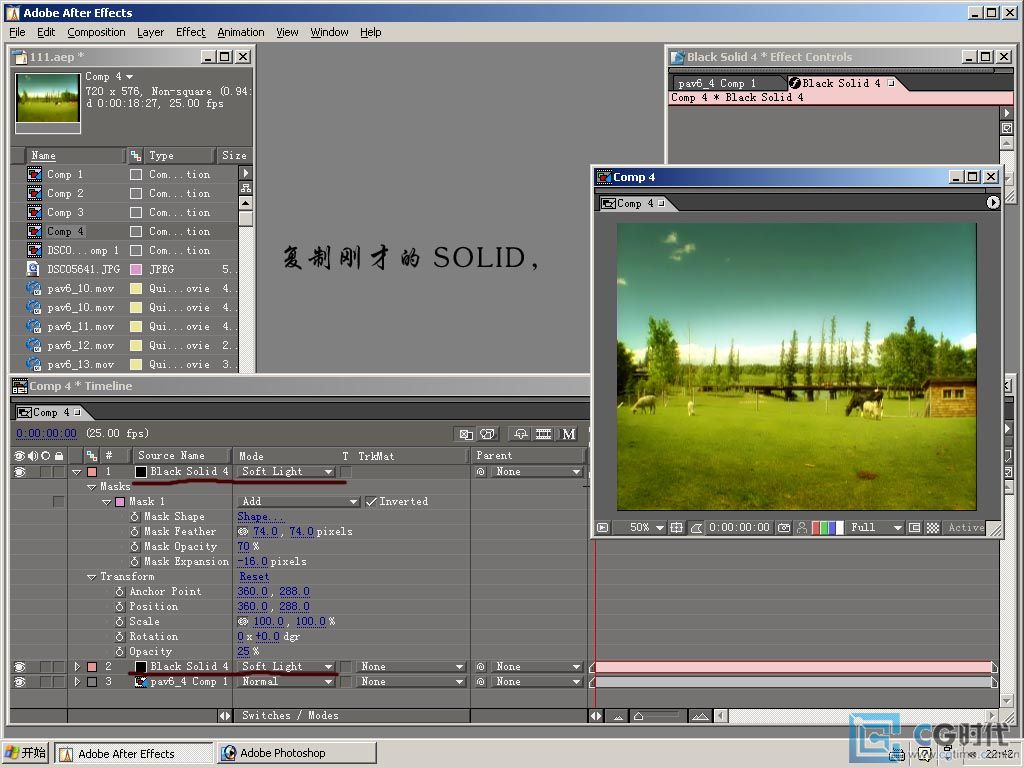Image resolution: width=1024 pixels, height=768 pixels.
Task: Click the Comp 4 project thumbnail preview
Action: coord(48,99)
